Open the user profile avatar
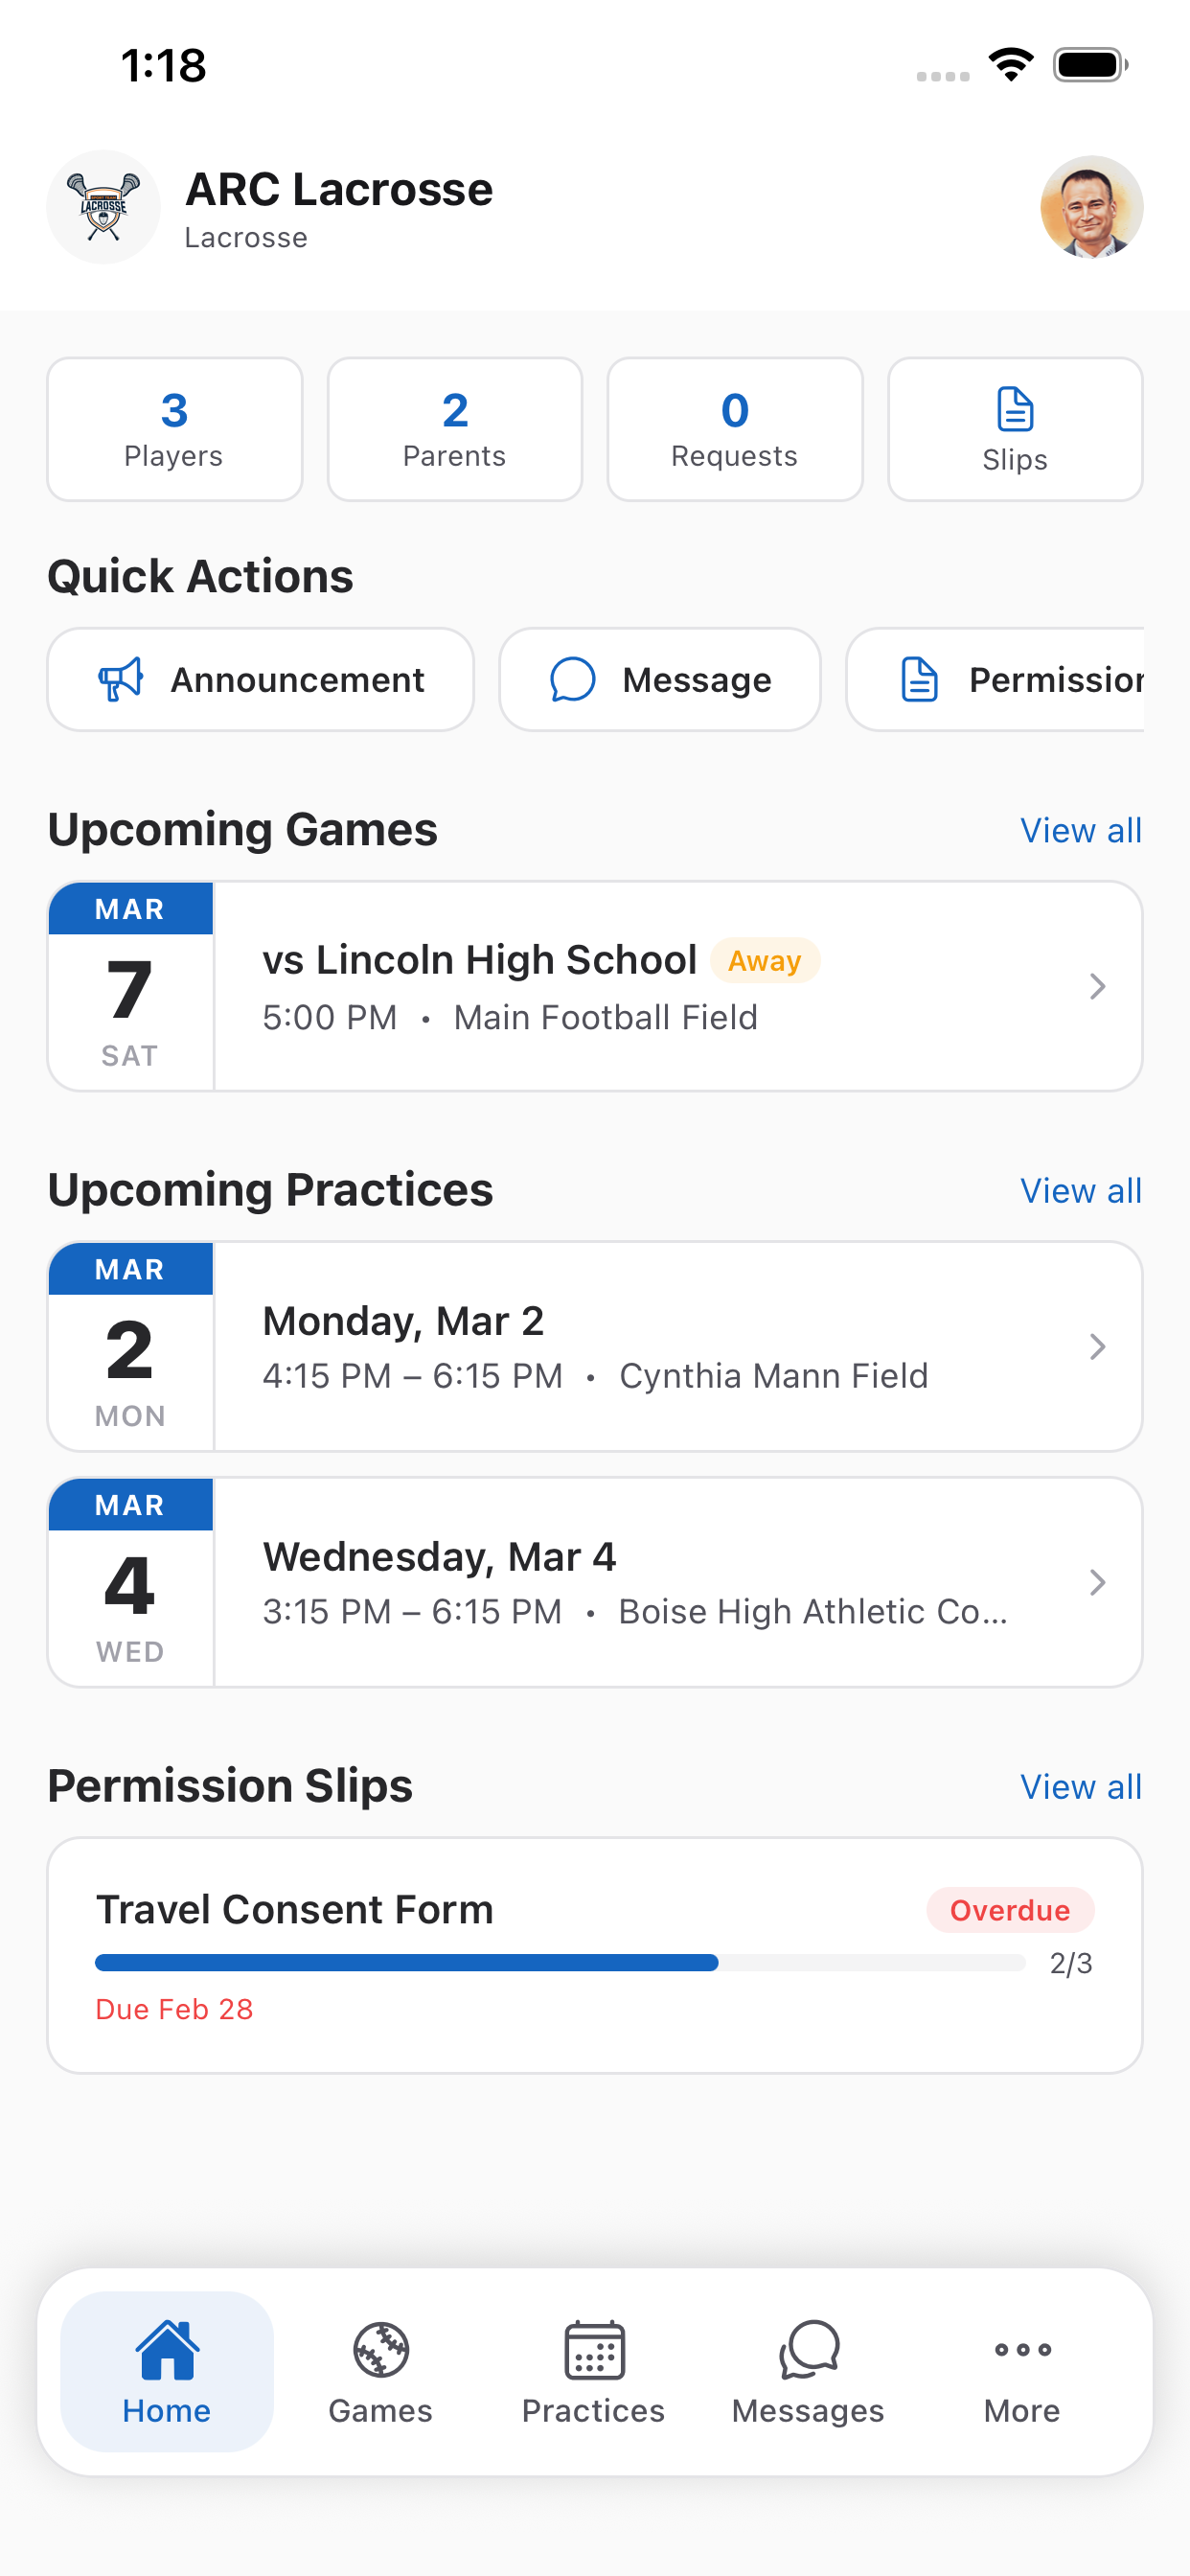 pos(1091,207)
